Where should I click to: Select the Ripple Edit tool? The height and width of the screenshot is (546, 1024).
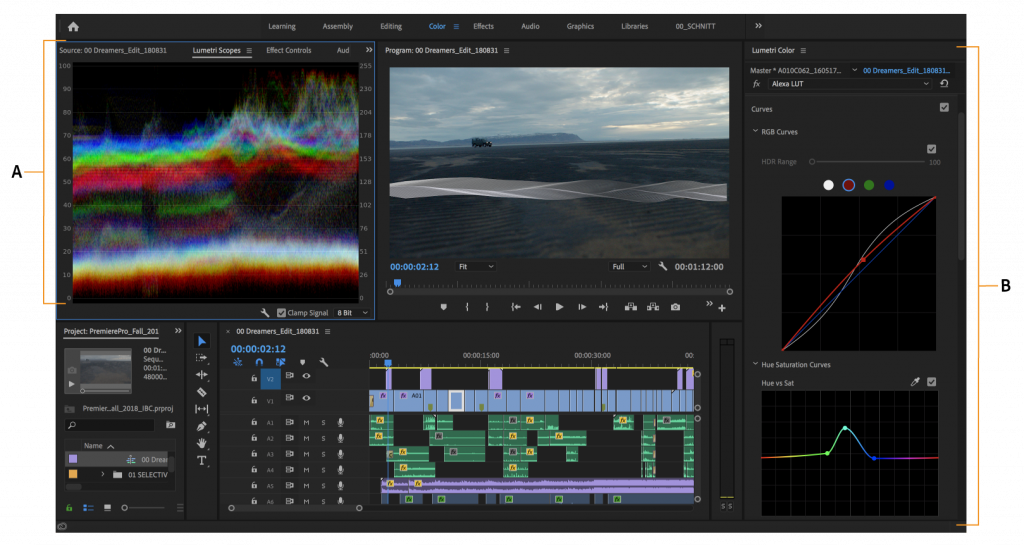[x=202, y=375]
